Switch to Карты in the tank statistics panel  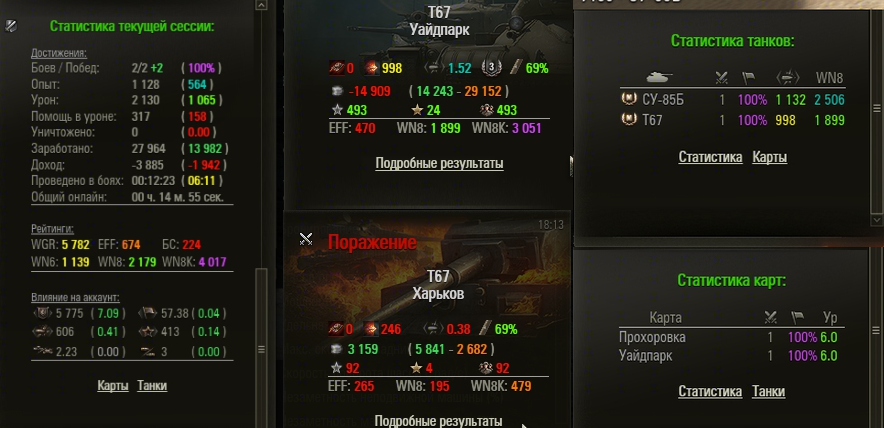[770, 157]
